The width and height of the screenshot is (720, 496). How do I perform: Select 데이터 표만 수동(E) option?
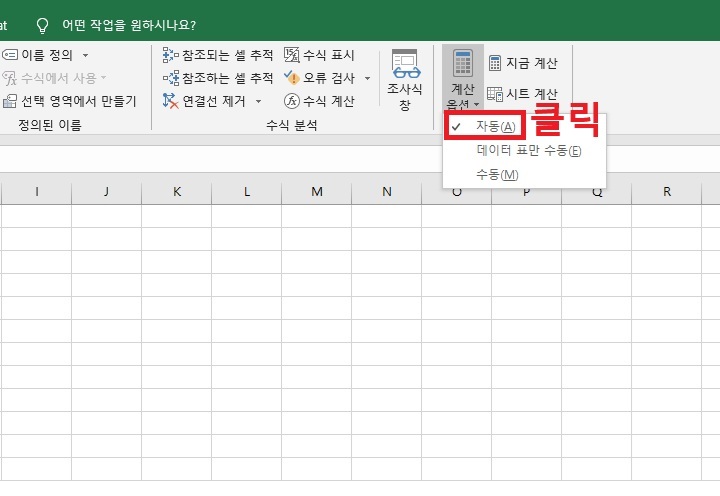(x=524, y=150)
